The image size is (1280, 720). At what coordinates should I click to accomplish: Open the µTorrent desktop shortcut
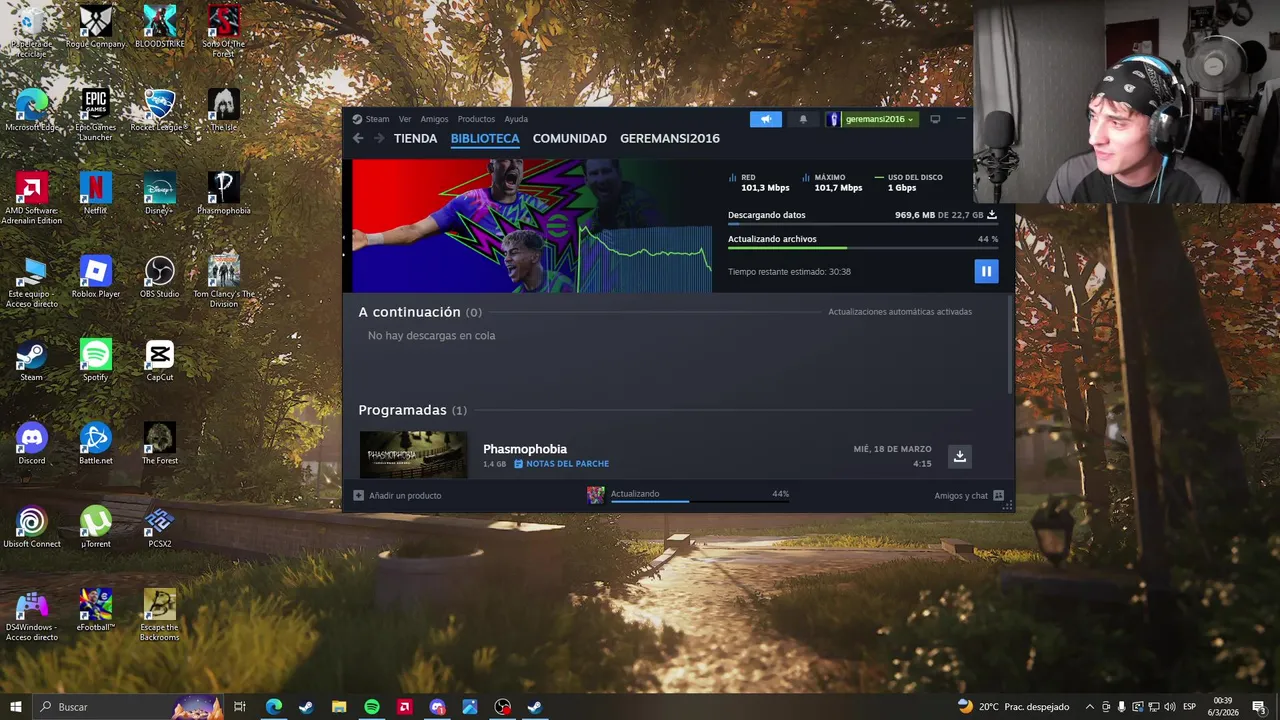pyautogui.click(x=95, y=528)
